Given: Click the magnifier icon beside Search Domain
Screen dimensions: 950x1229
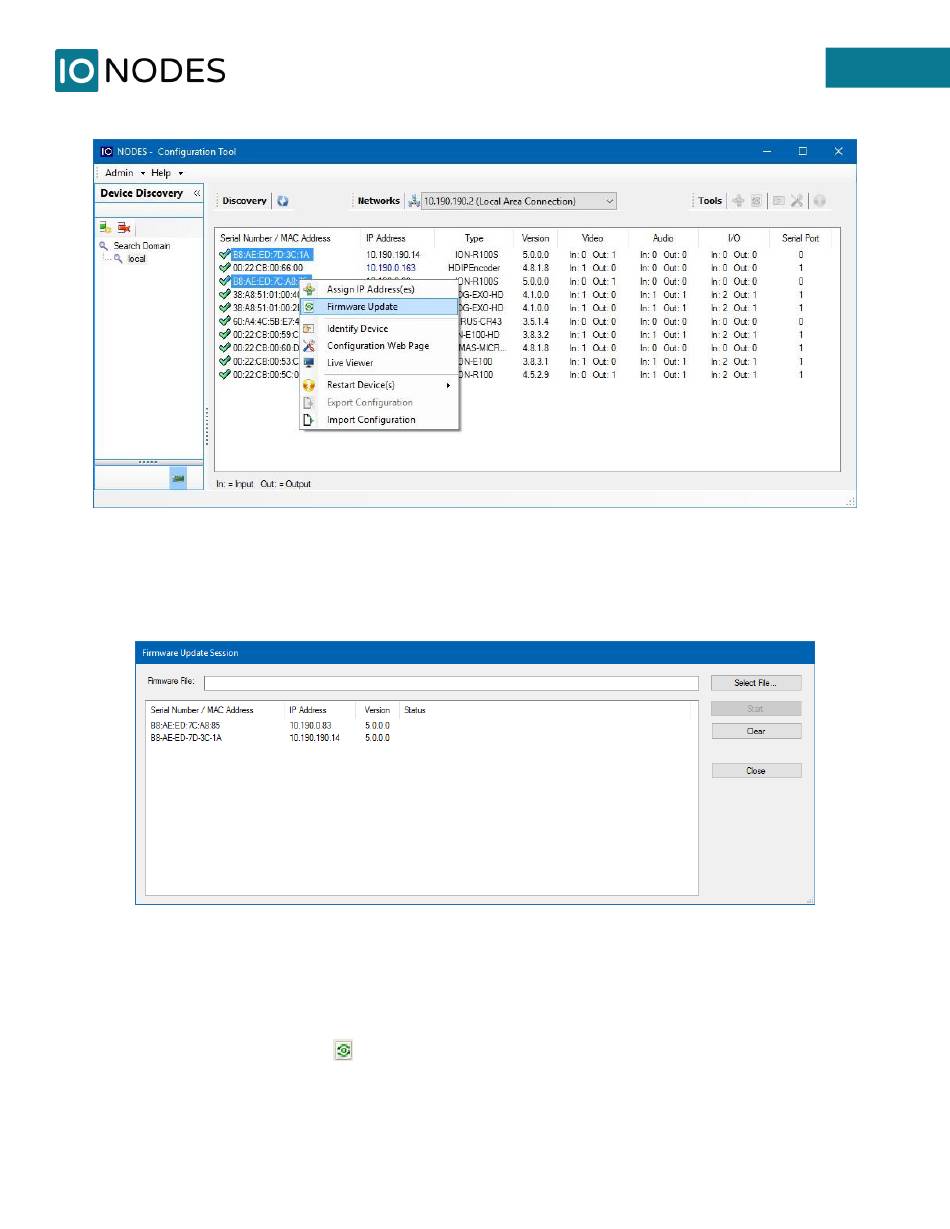Looking at the screenshot, I should [x=103, y=246].
